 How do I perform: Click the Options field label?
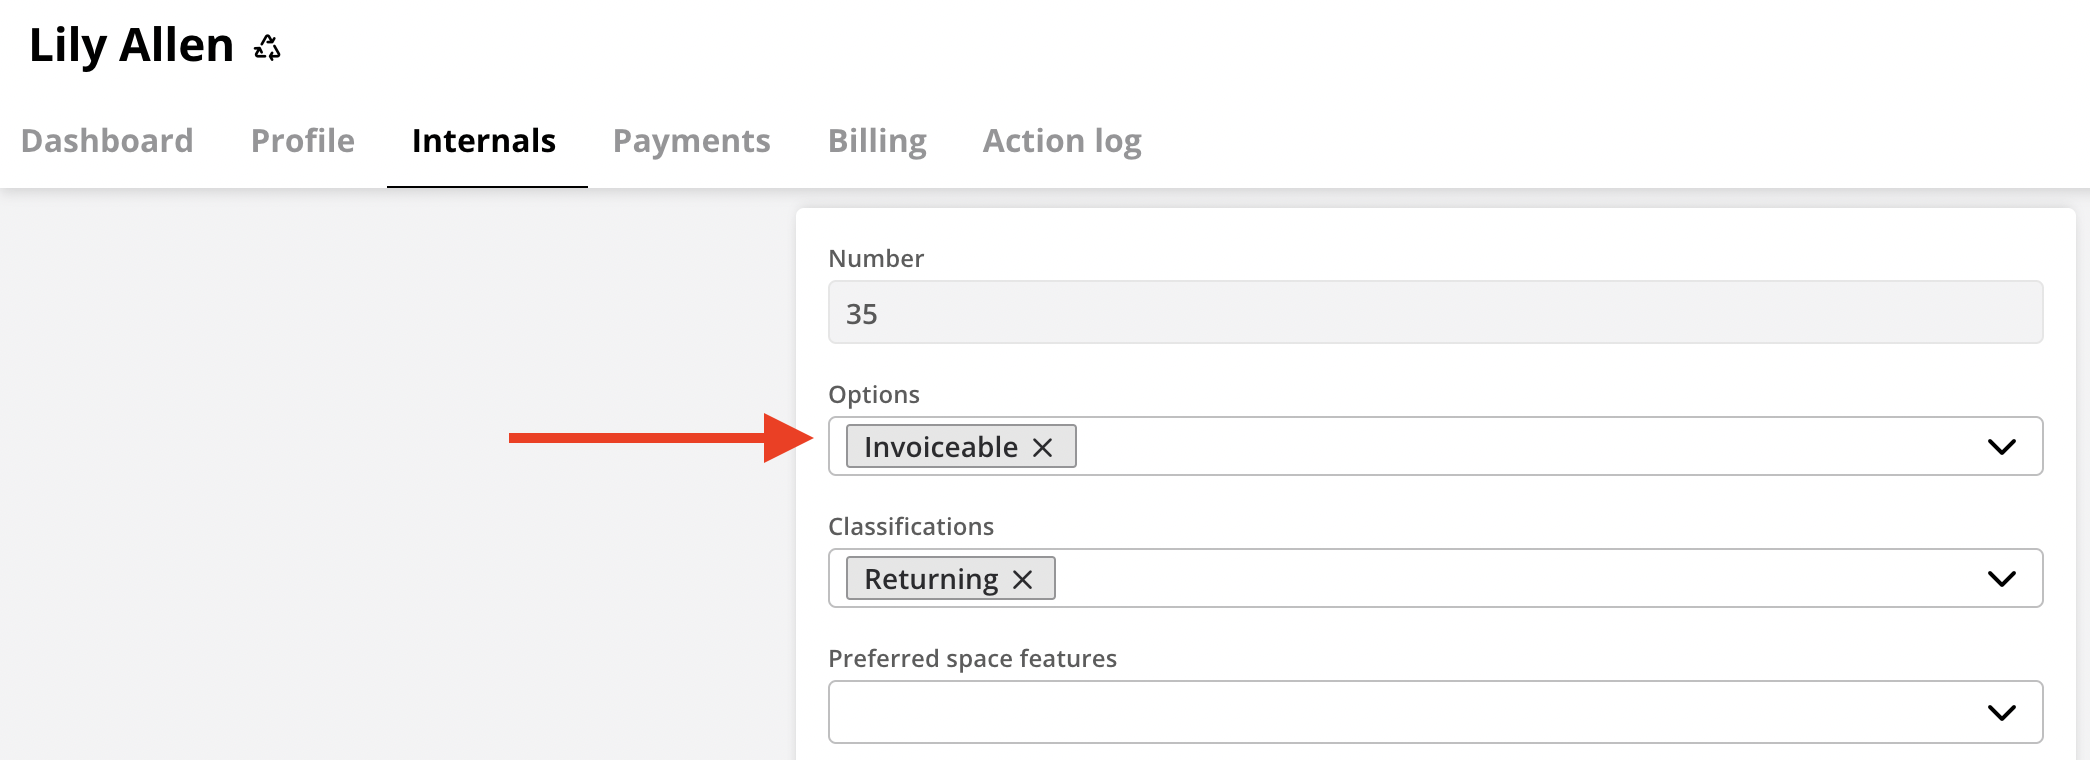[874, 394]
